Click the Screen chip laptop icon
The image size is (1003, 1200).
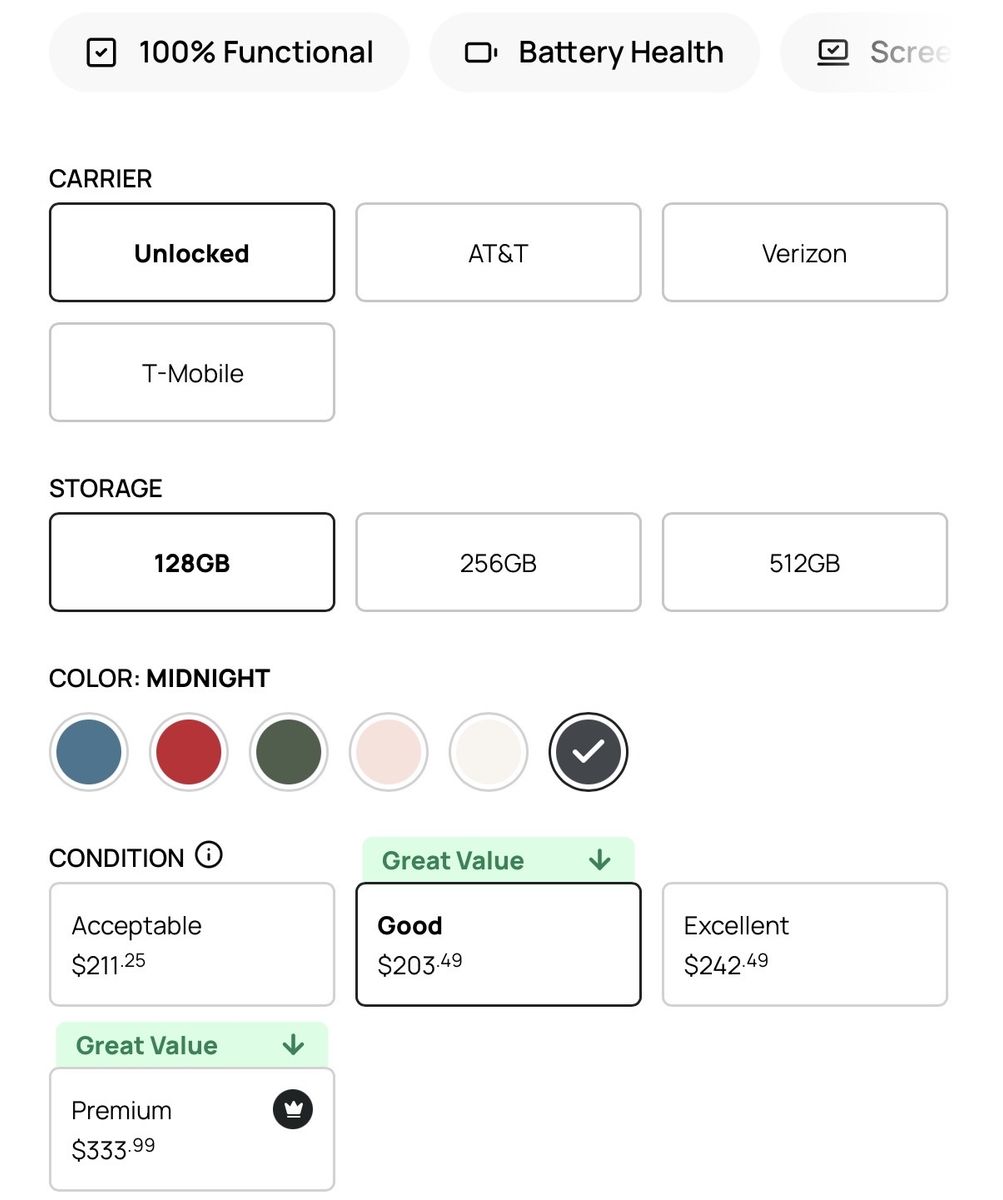pyautogui.click(x=833, y=53)
